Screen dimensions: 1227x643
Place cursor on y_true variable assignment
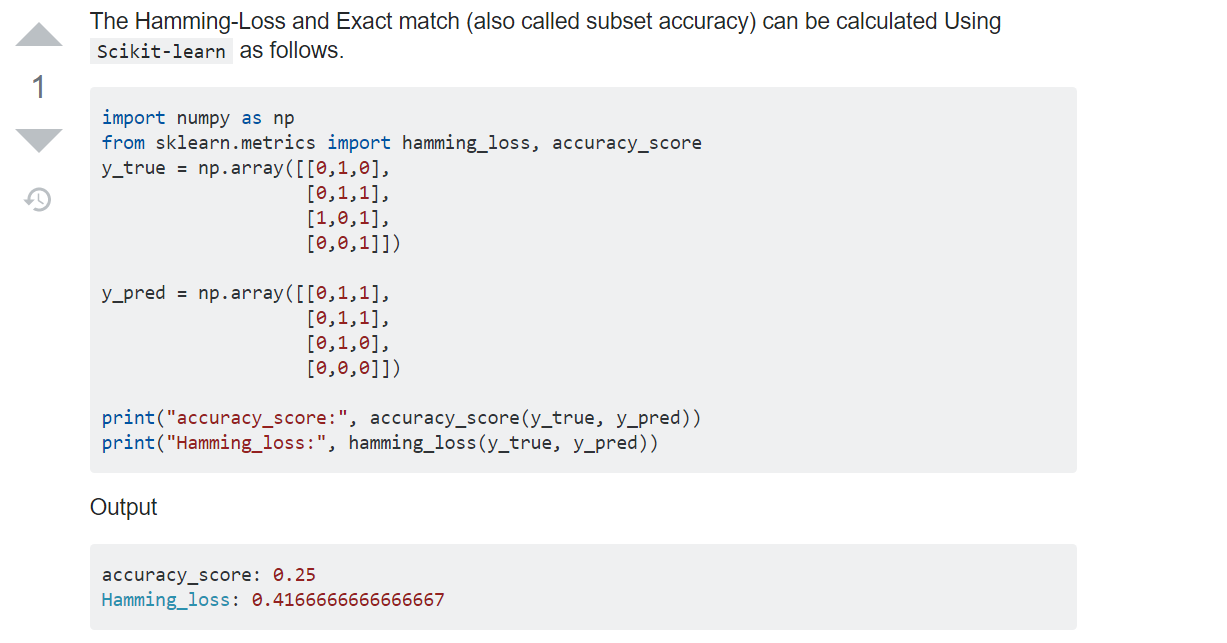click(x=133, y=168)
